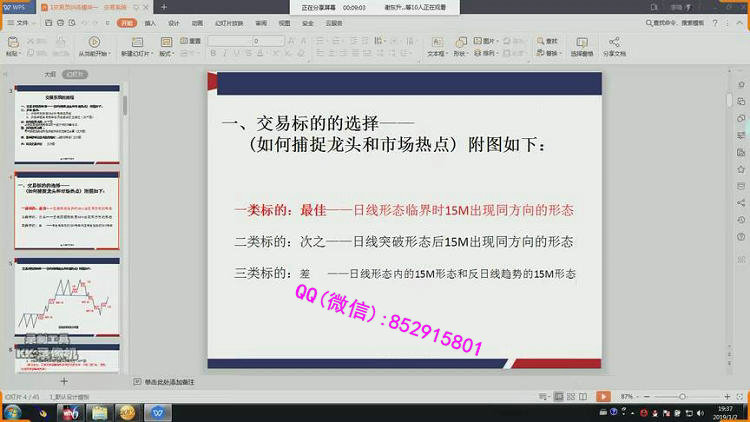Select the 幻灯片 thumbnails panel tab
Image resolution: width=750 pixels, height=422 pixels.
[x=74, y=74]
